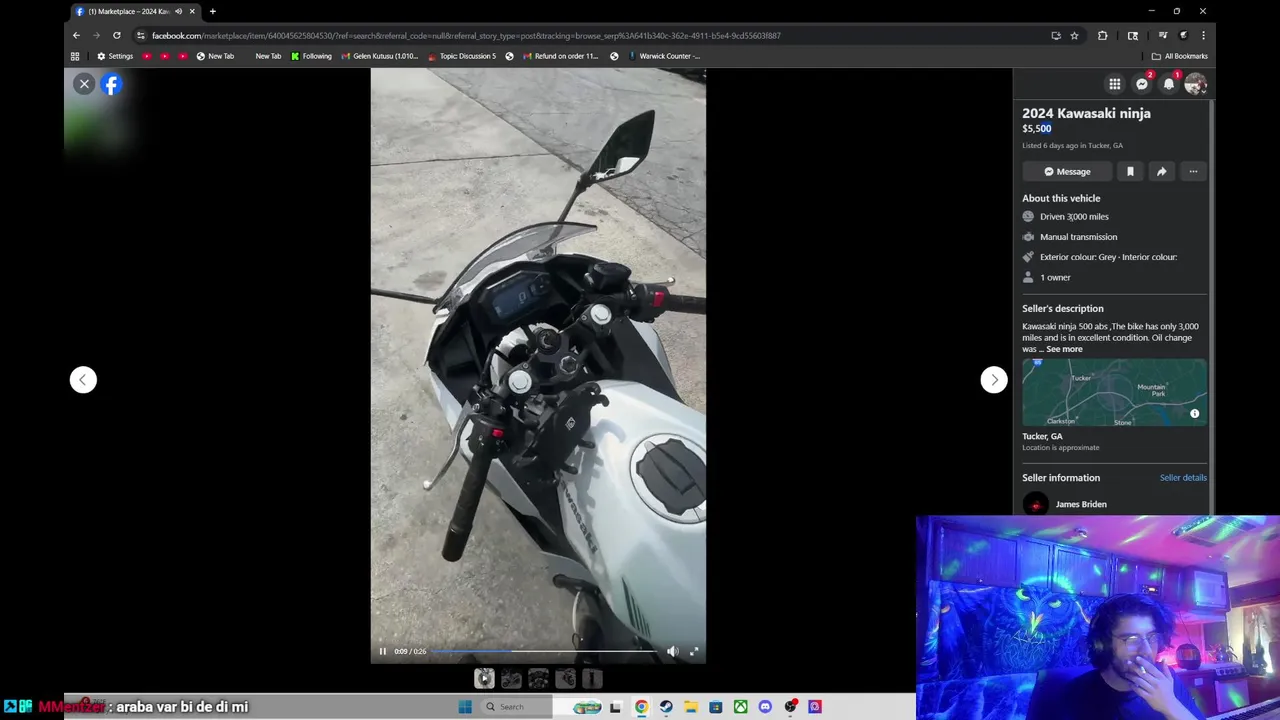Mute the Marketplace tab audio

point(179,11)
